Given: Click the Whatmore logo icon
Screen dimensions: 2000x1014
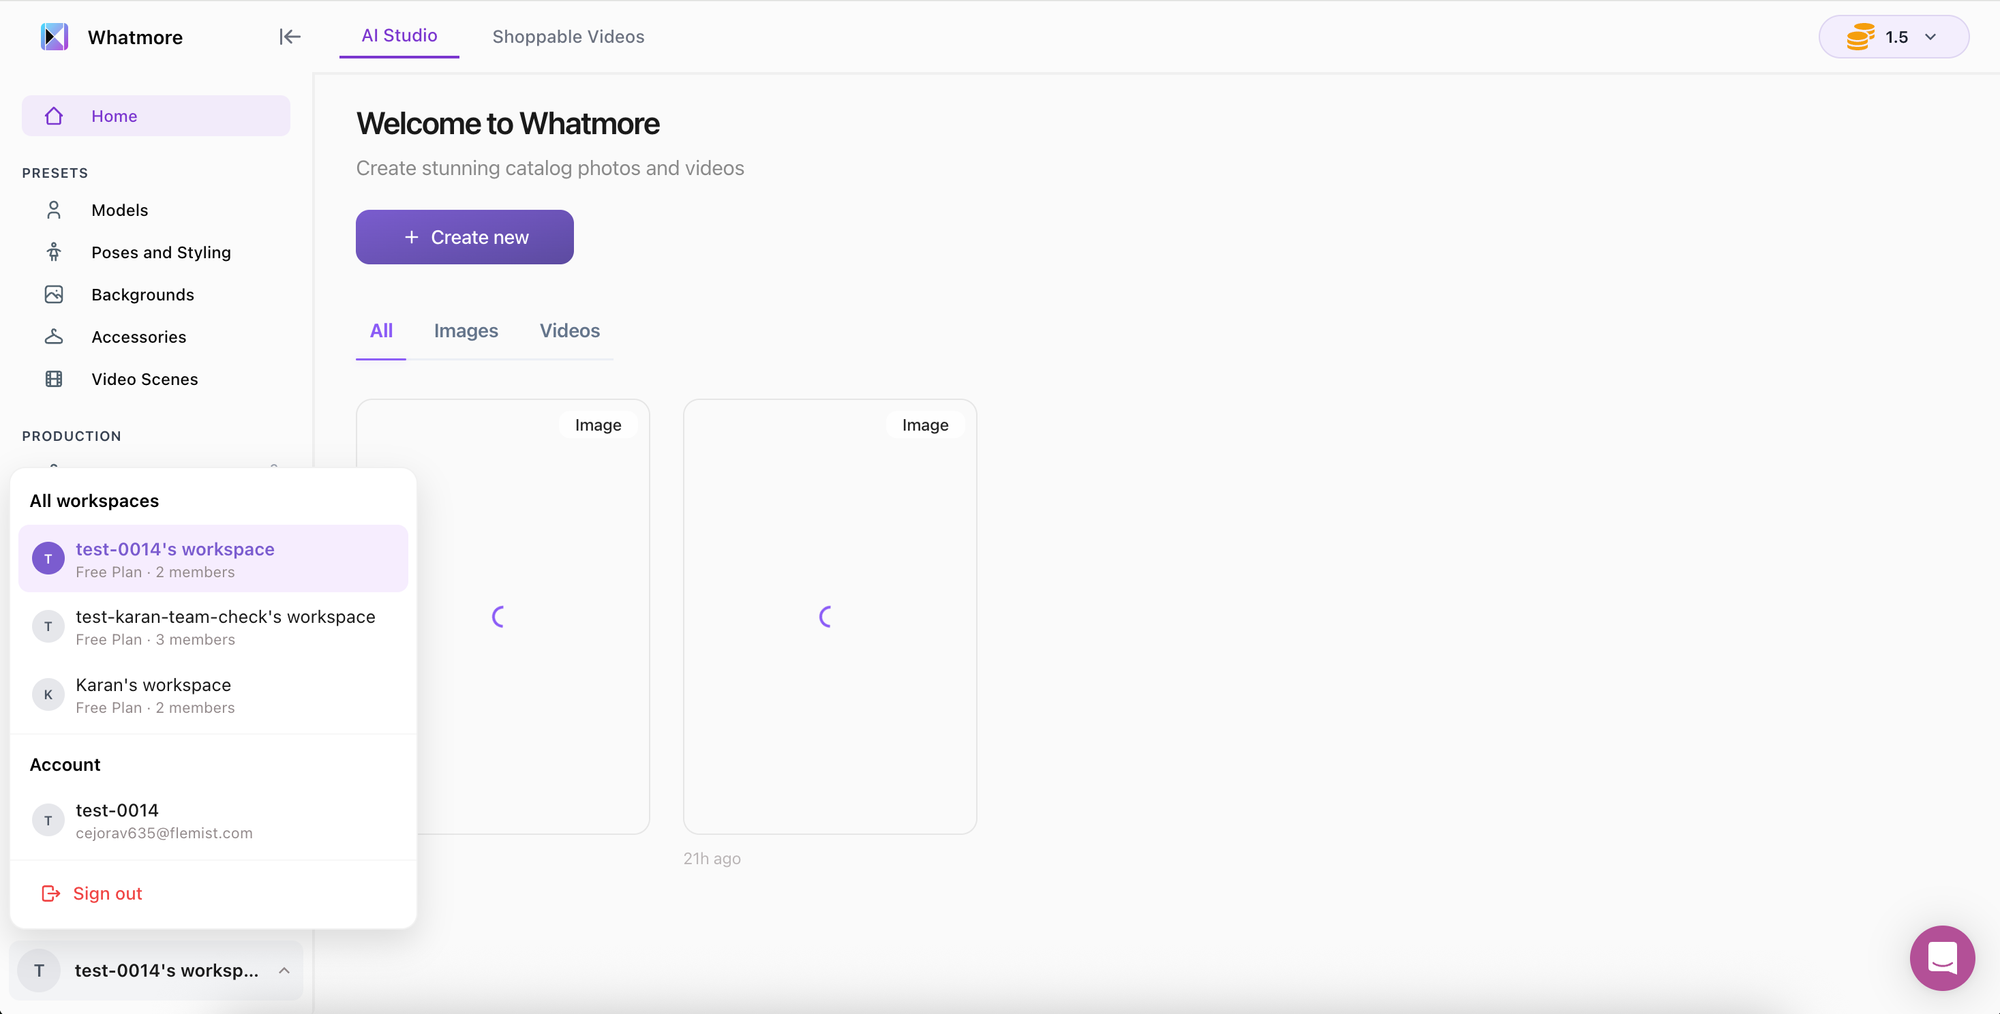Looking at the screenshot, I should pos(54,37).
